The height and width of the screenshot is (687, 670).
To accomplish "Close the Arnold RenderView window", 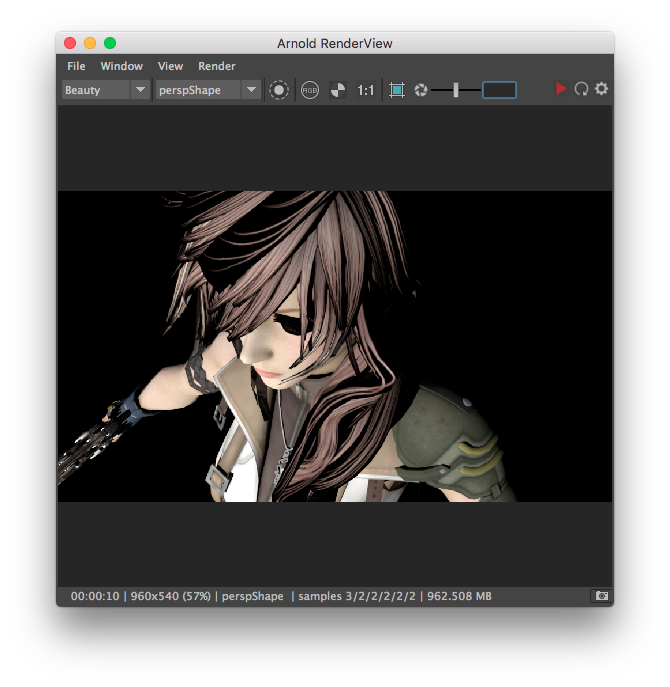I will click(x=70, y=43).
